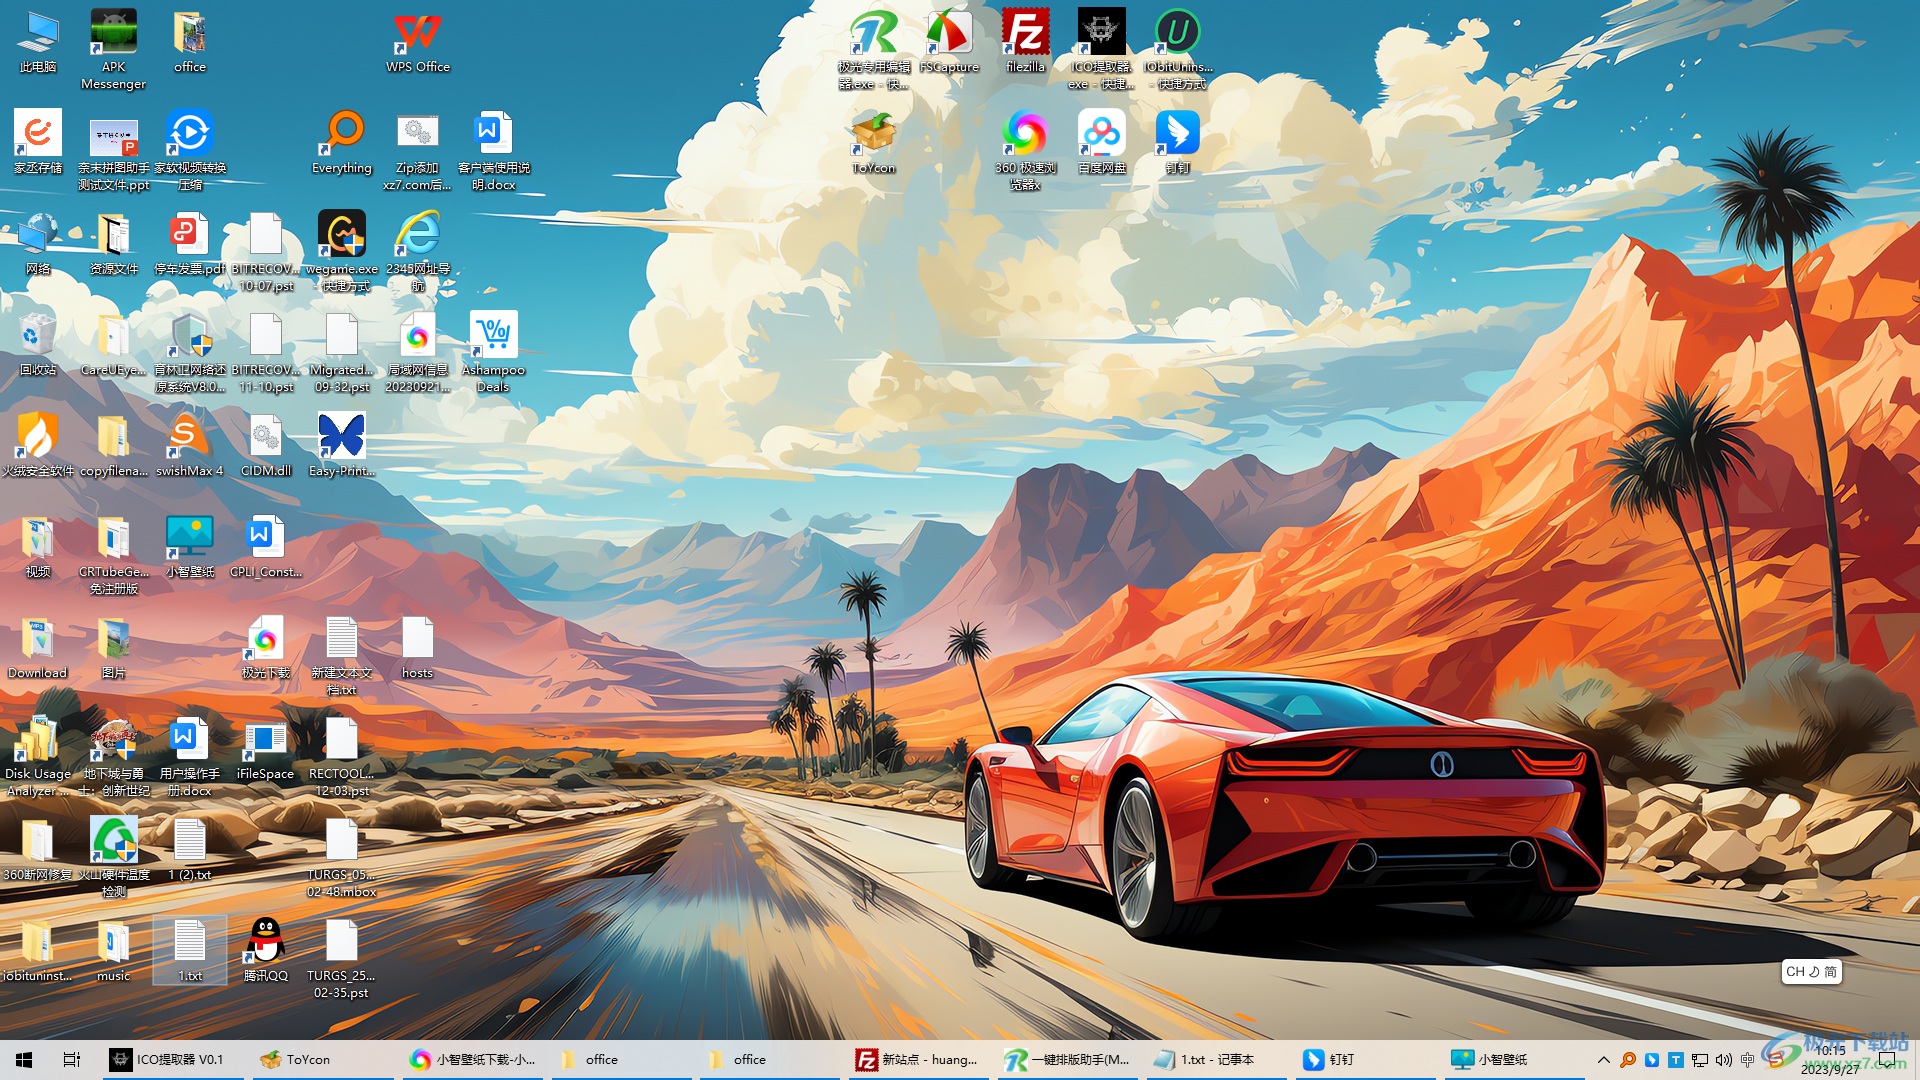Select the 此电脑 desktop icon
The width and height of the screenshot is (1920, 1080).
(x=38, y=40)
